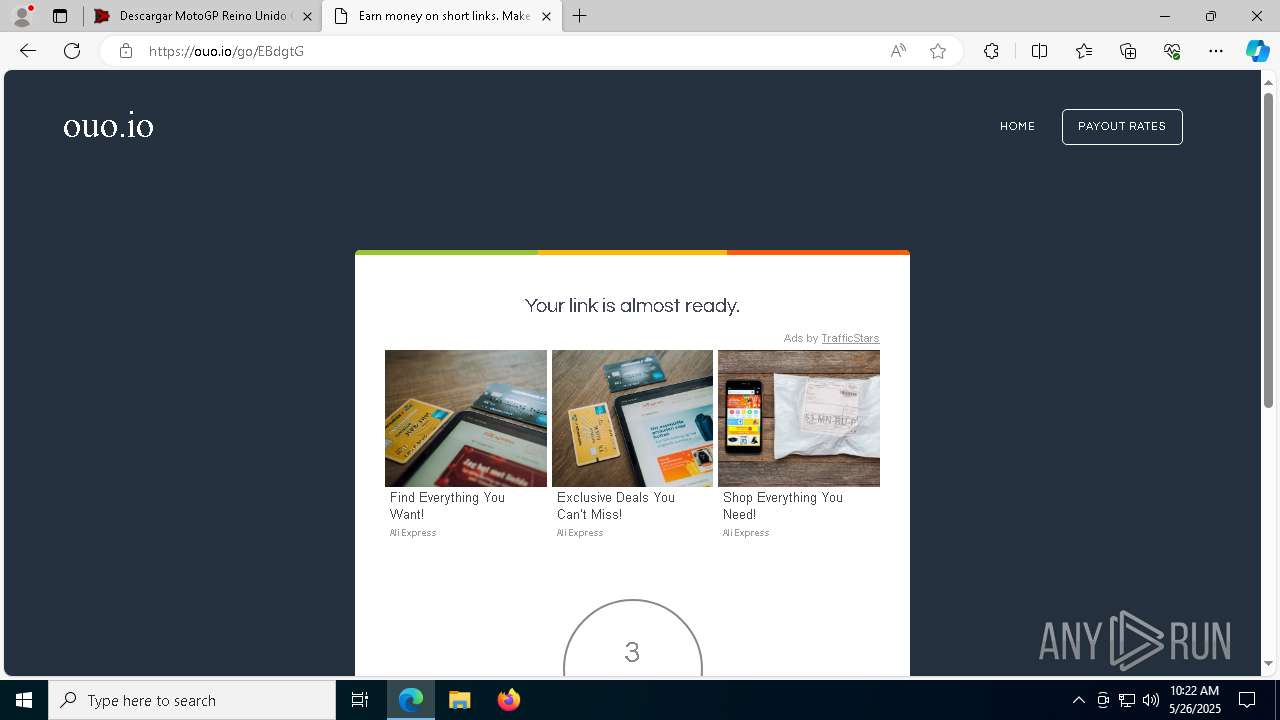Image resolution: width=1280 pixels, height=720 pixels.
Task: Follow the TrafficStars ads link
Action: pos(850,338)
